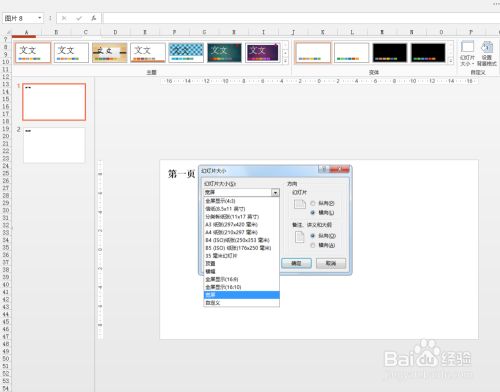The height and width of the screenshot is (392, 500).
Task: Choose 信纸(8.5x11 英寸) from the size list
Action: (241, 209)
